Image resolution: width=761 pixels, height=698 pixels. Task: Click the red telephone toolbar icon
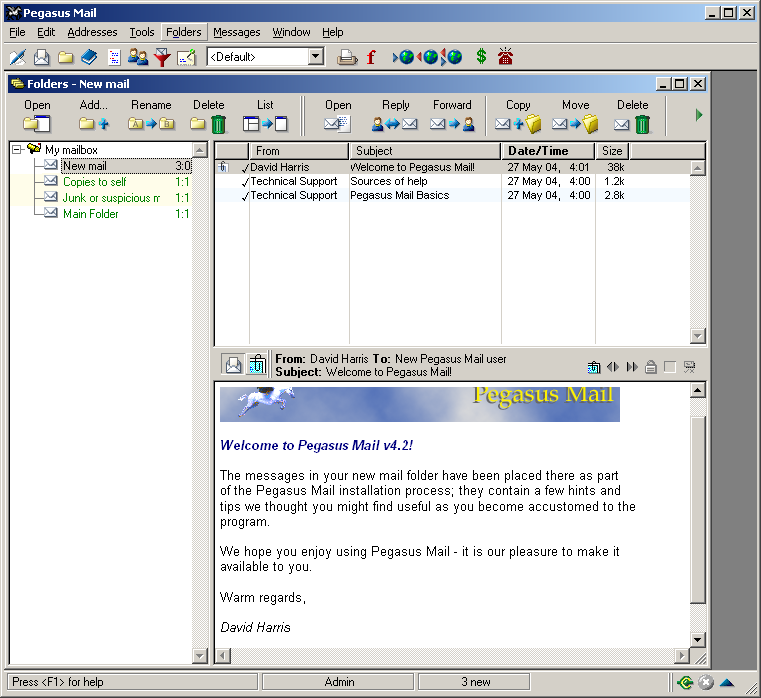point(505,56)
